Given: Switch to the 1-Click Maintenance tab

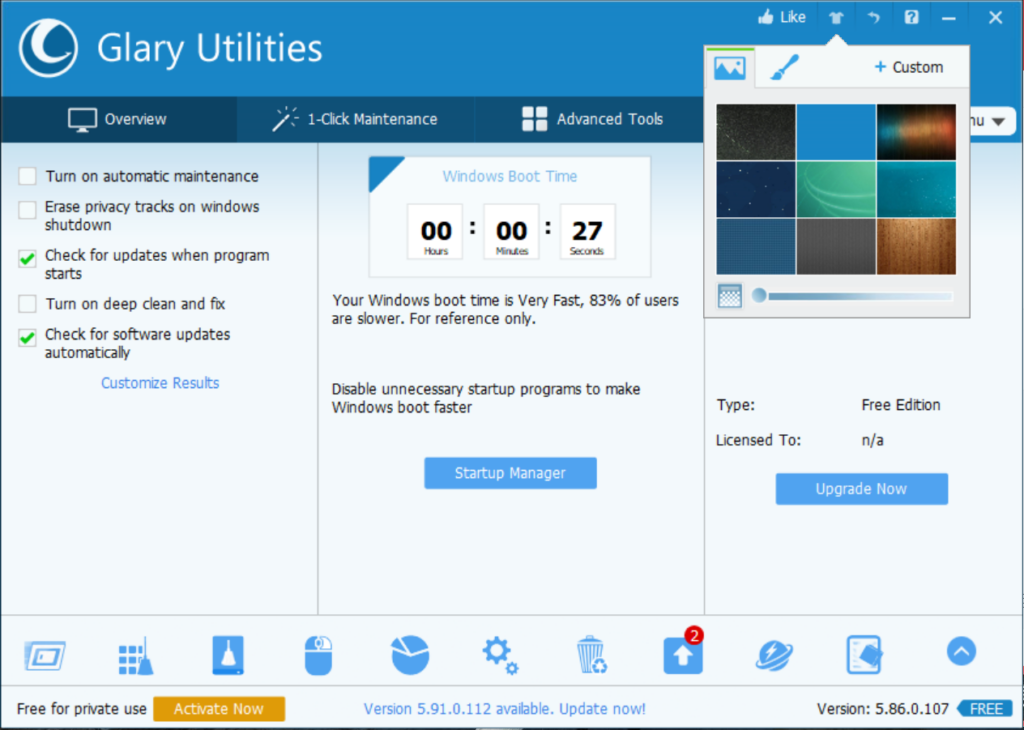Looking at the screenshot, I should point(355,119).
